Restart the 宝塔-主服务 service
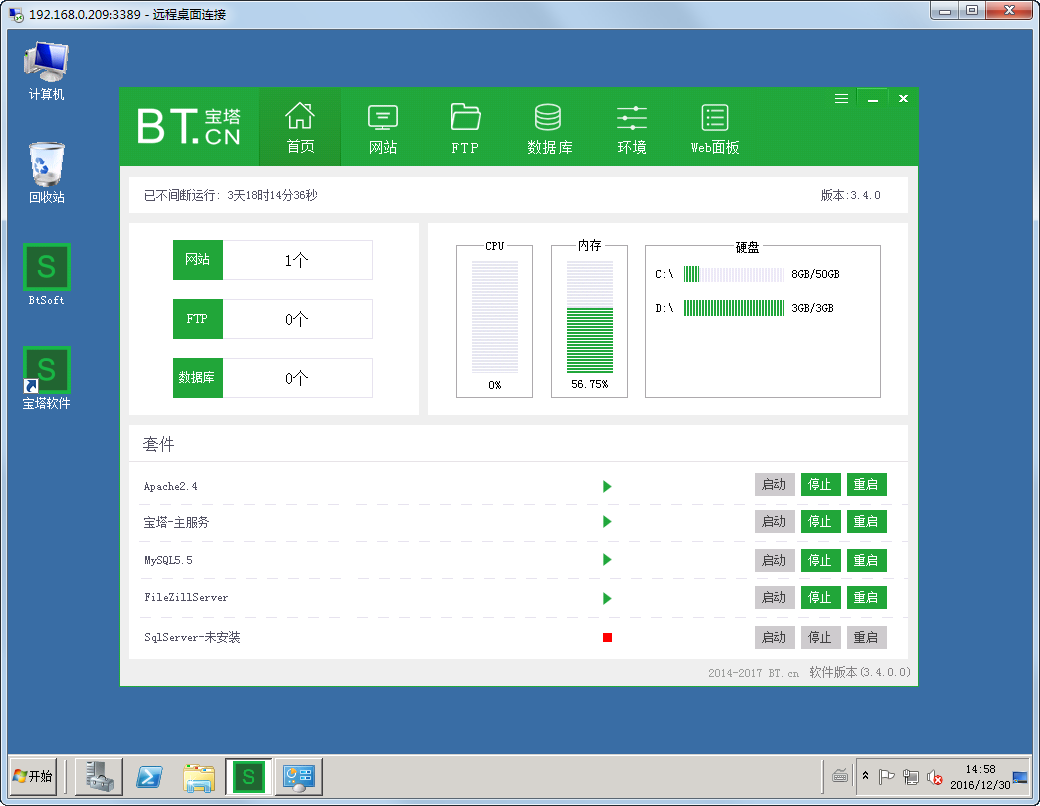 (866, 522)
